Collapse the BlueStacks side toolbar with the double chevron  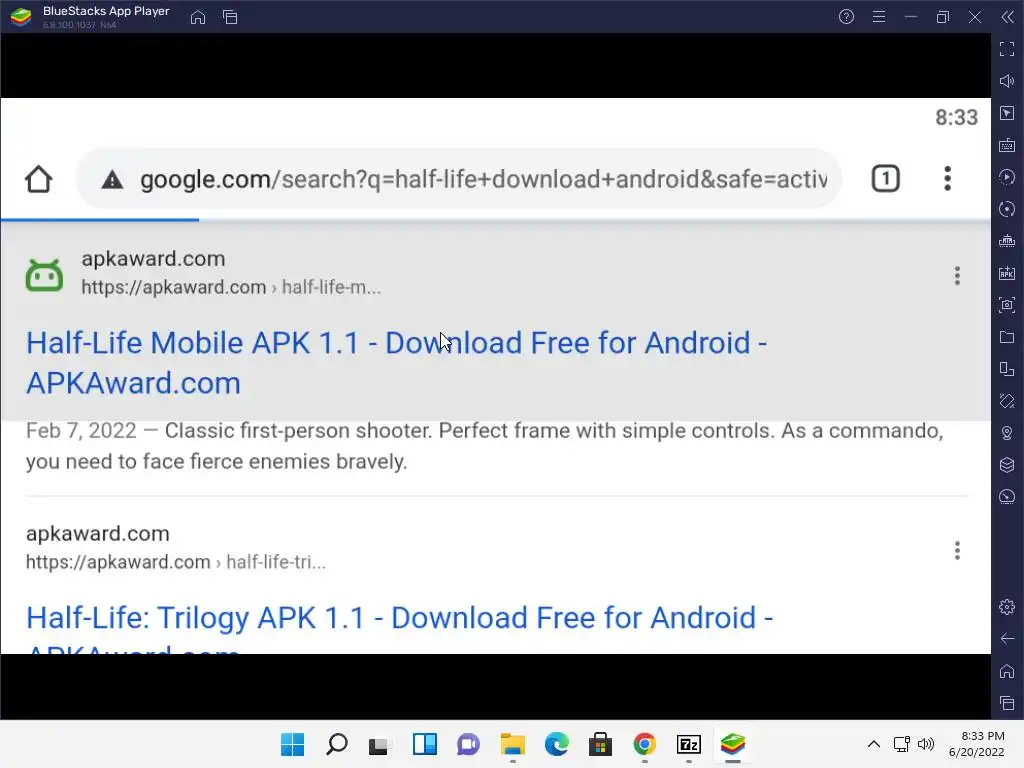click(x=1008, y=17)
